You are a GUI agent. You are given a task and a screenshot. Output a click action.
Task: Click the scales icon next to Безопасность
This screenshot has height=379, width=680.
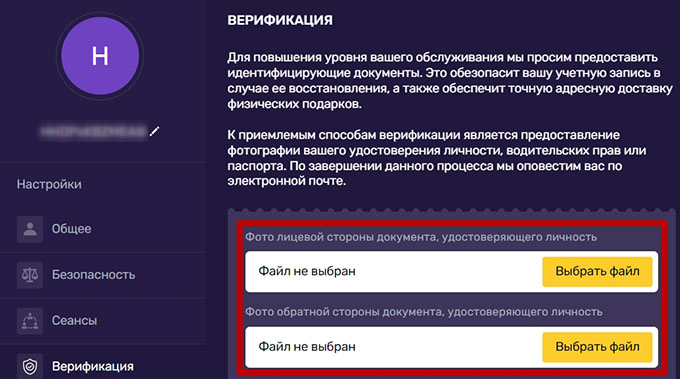click(30, 275)
